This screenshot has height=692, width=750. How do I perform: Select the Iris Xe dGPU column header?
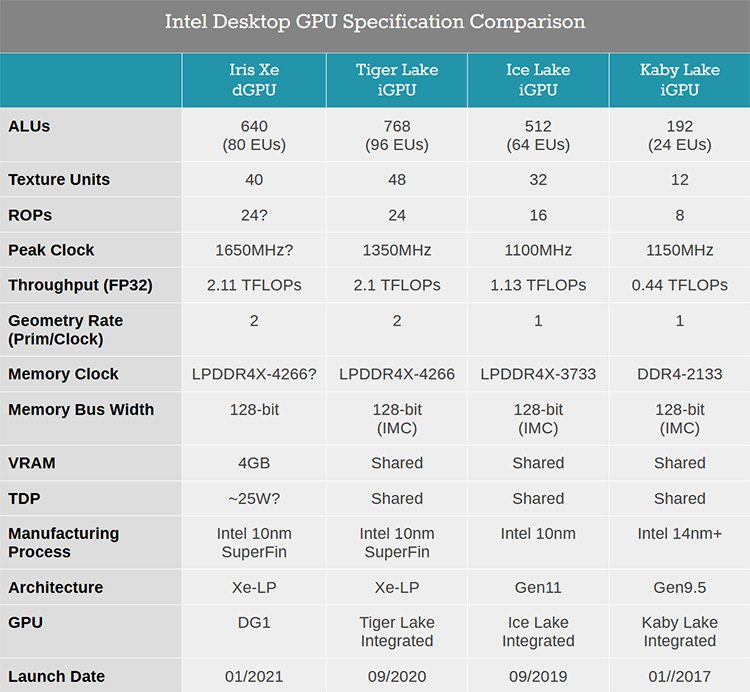(x=254, y=80)
